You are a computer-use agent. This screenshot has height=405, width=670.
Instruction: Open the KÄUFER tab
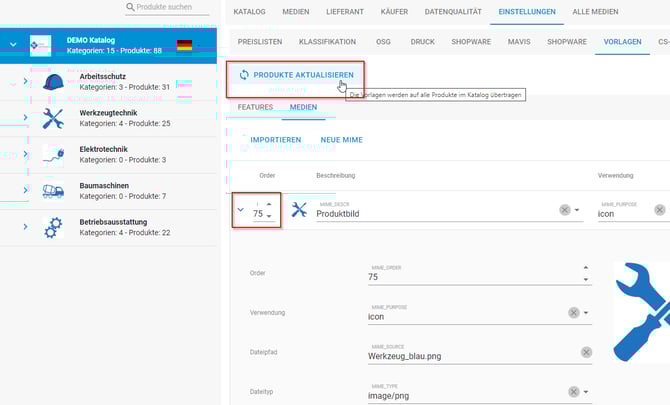click(394, 12)
